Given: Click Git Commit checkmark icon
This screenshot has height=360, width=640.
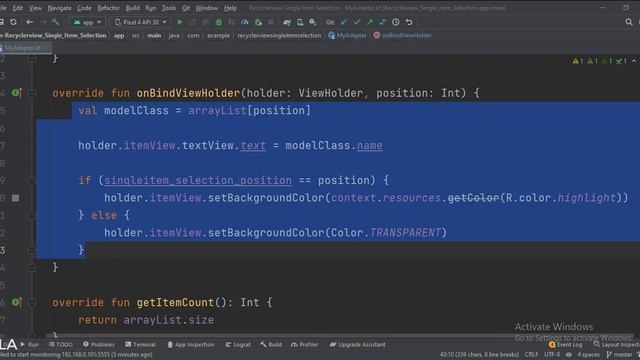Looking at the screenshot, I should coord(357,22).
